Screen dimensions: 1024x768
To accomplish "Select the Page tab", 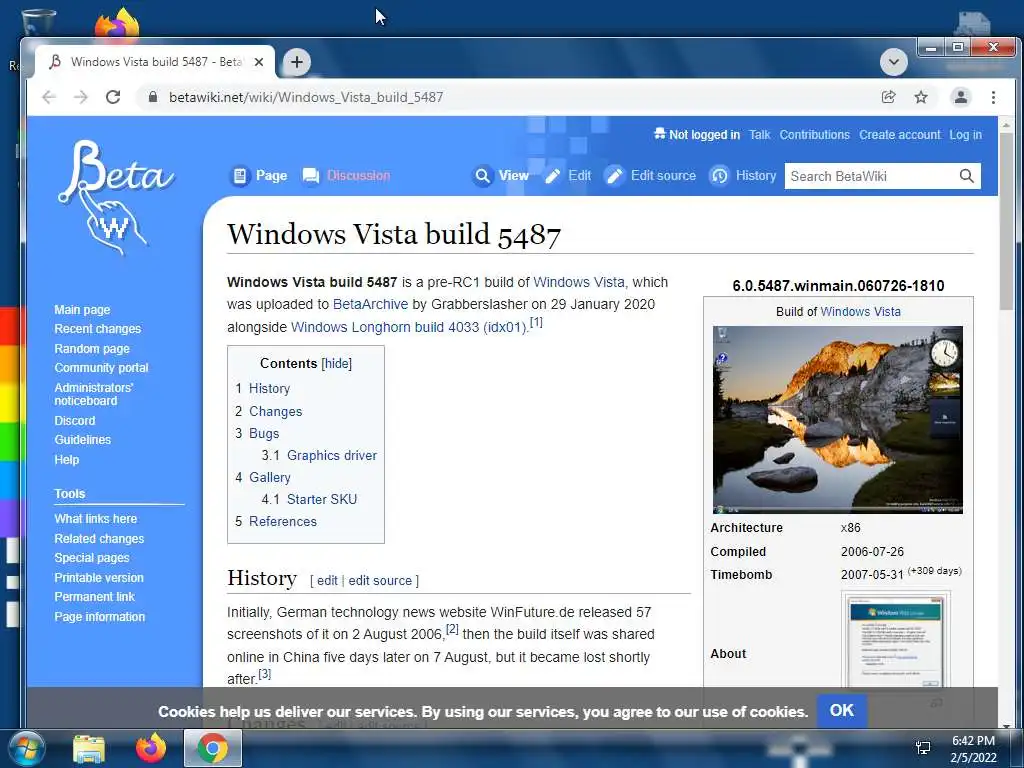I will coord(259,176).
